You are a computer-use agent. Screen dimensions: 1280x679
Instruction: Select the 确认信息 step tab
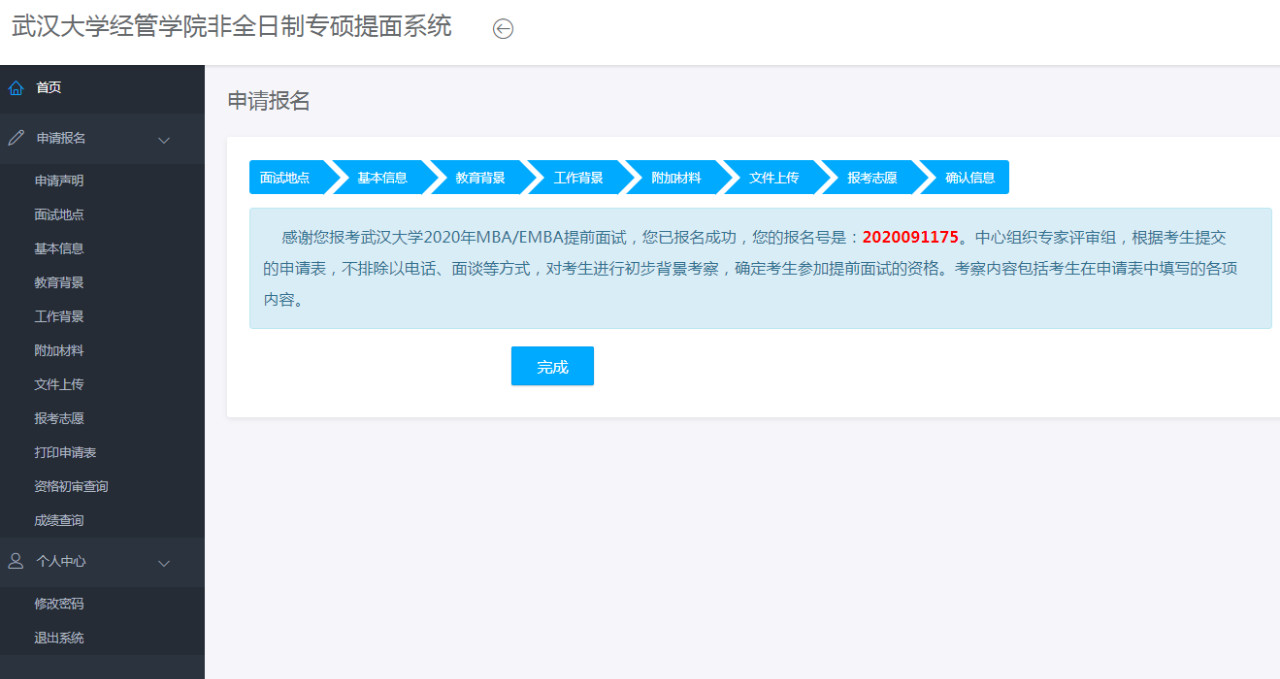(x=969, y=178)
